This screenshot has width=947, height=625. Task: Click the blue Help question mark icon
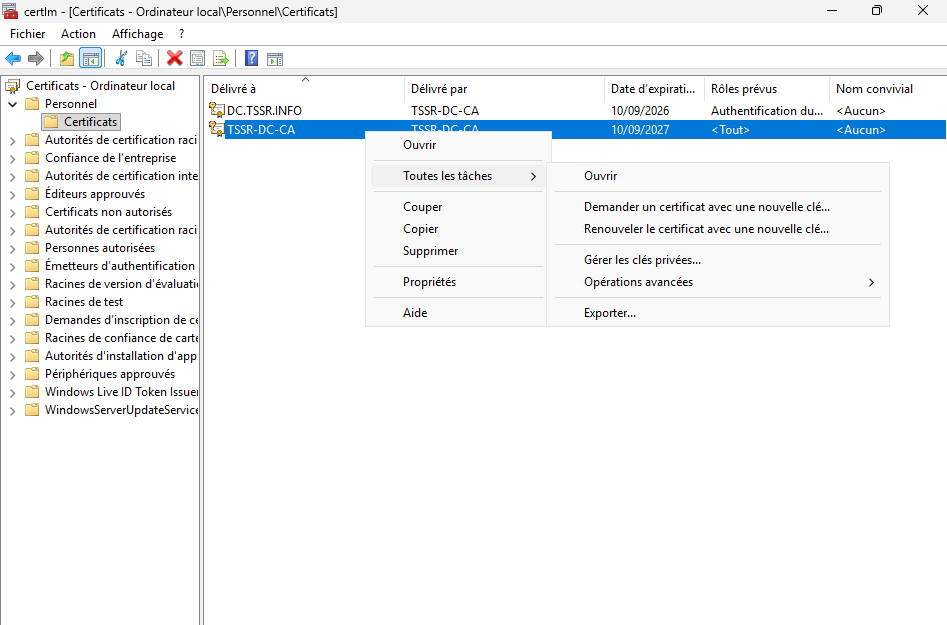pos(251,58)
